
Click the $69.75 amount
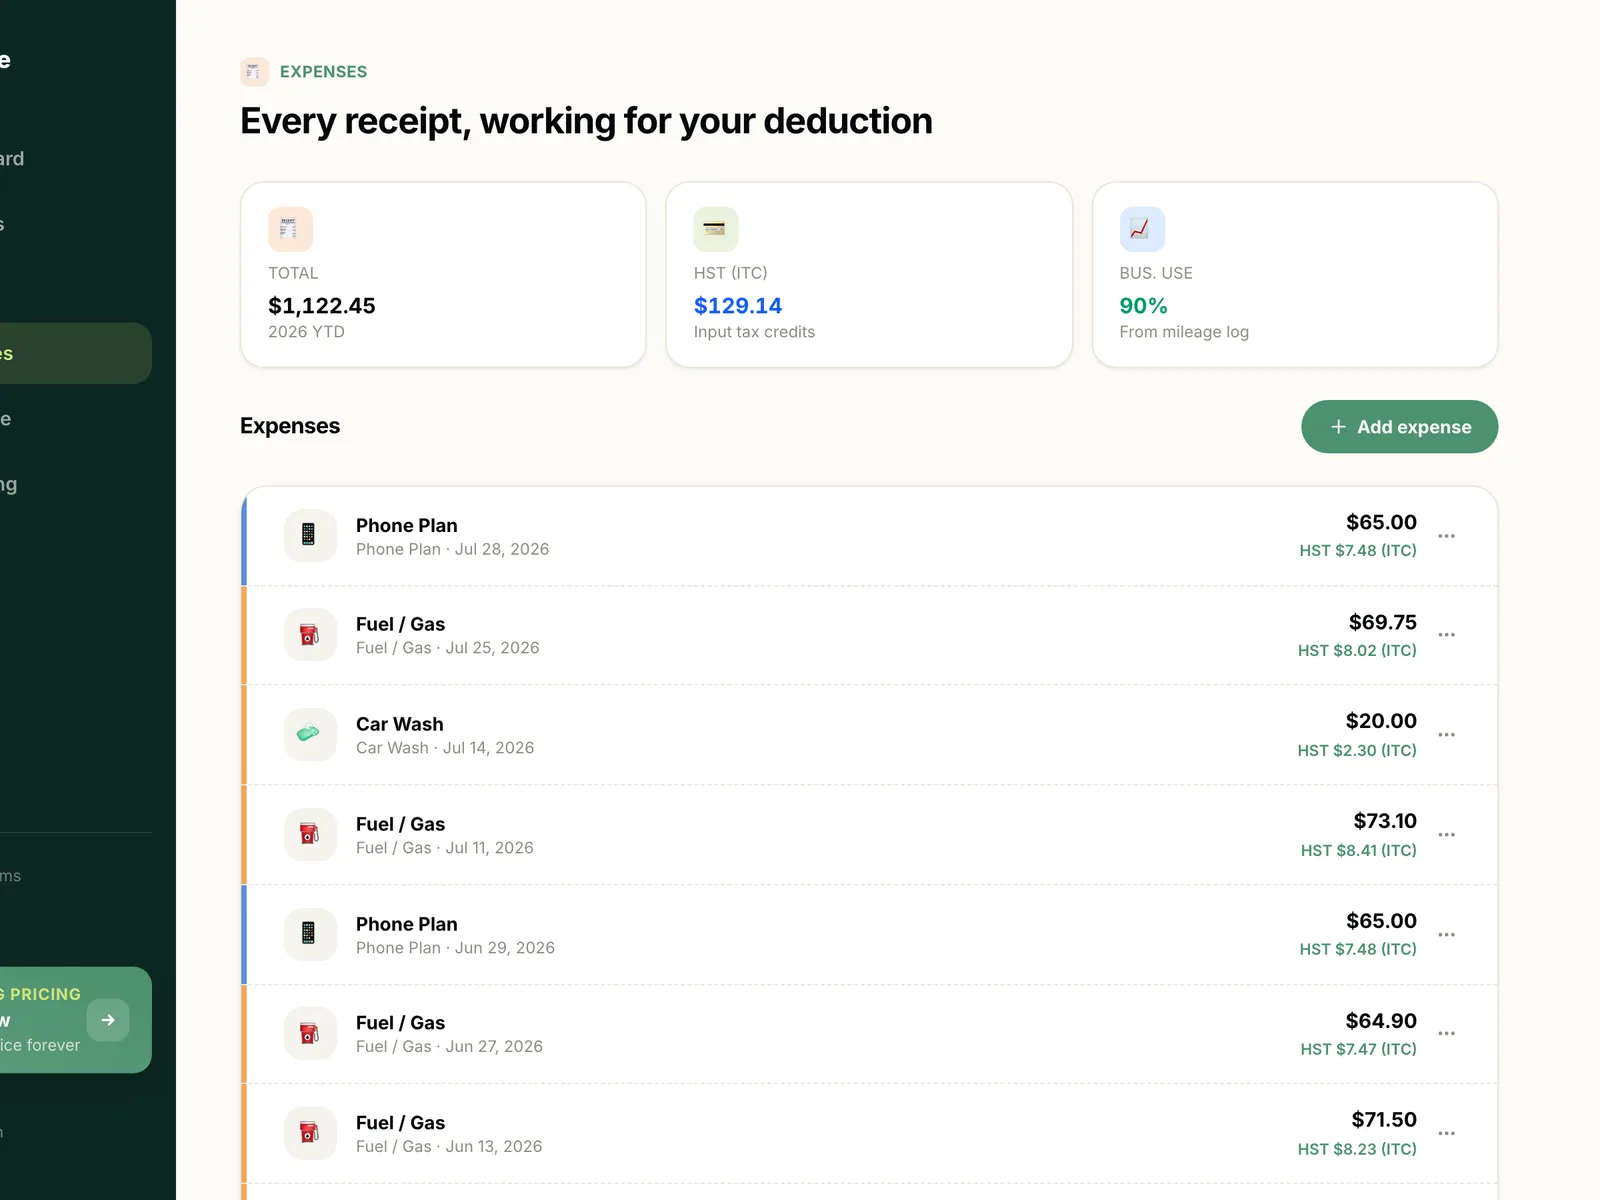pyautogui.click(x=1383, y=622)
